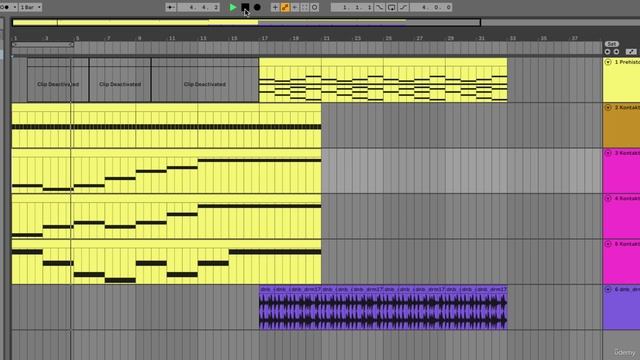Select the 3 Kontakt track name
The height and width of the screenshot is (360, 640).
pyautogui.click(x=627, y=153)
